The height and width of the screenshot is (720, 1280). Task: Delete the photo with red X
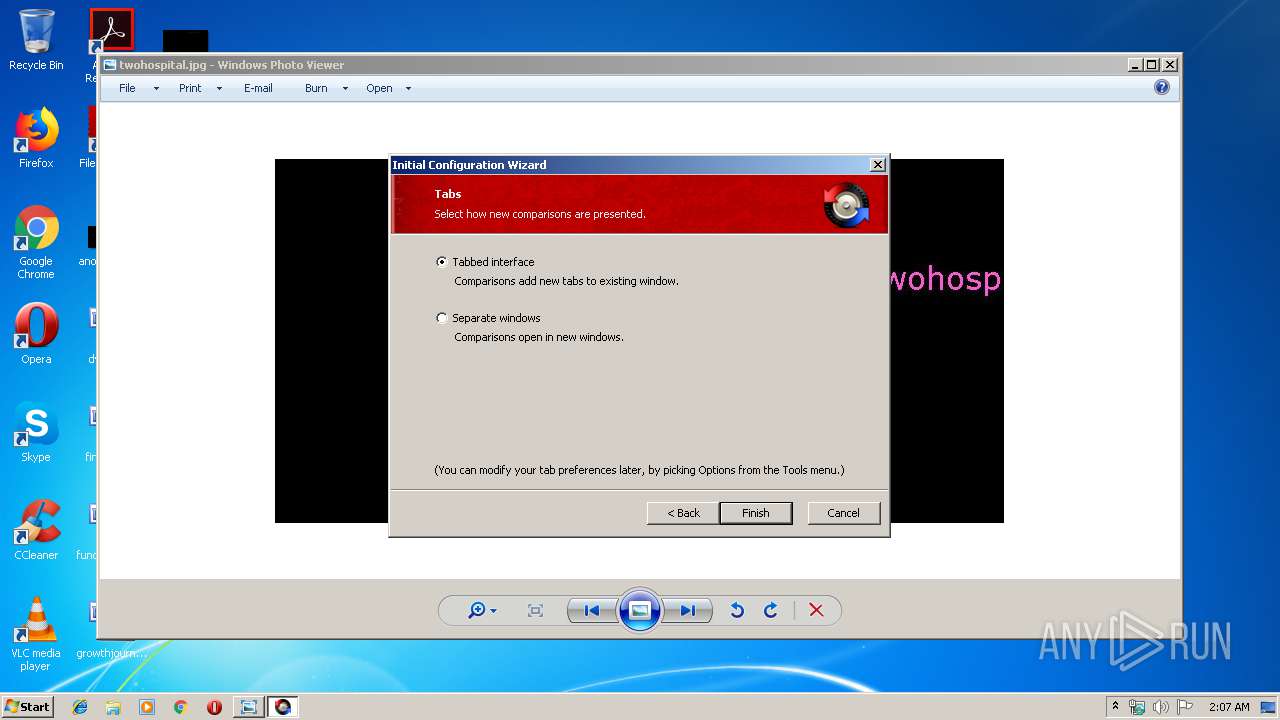(816, 610)
